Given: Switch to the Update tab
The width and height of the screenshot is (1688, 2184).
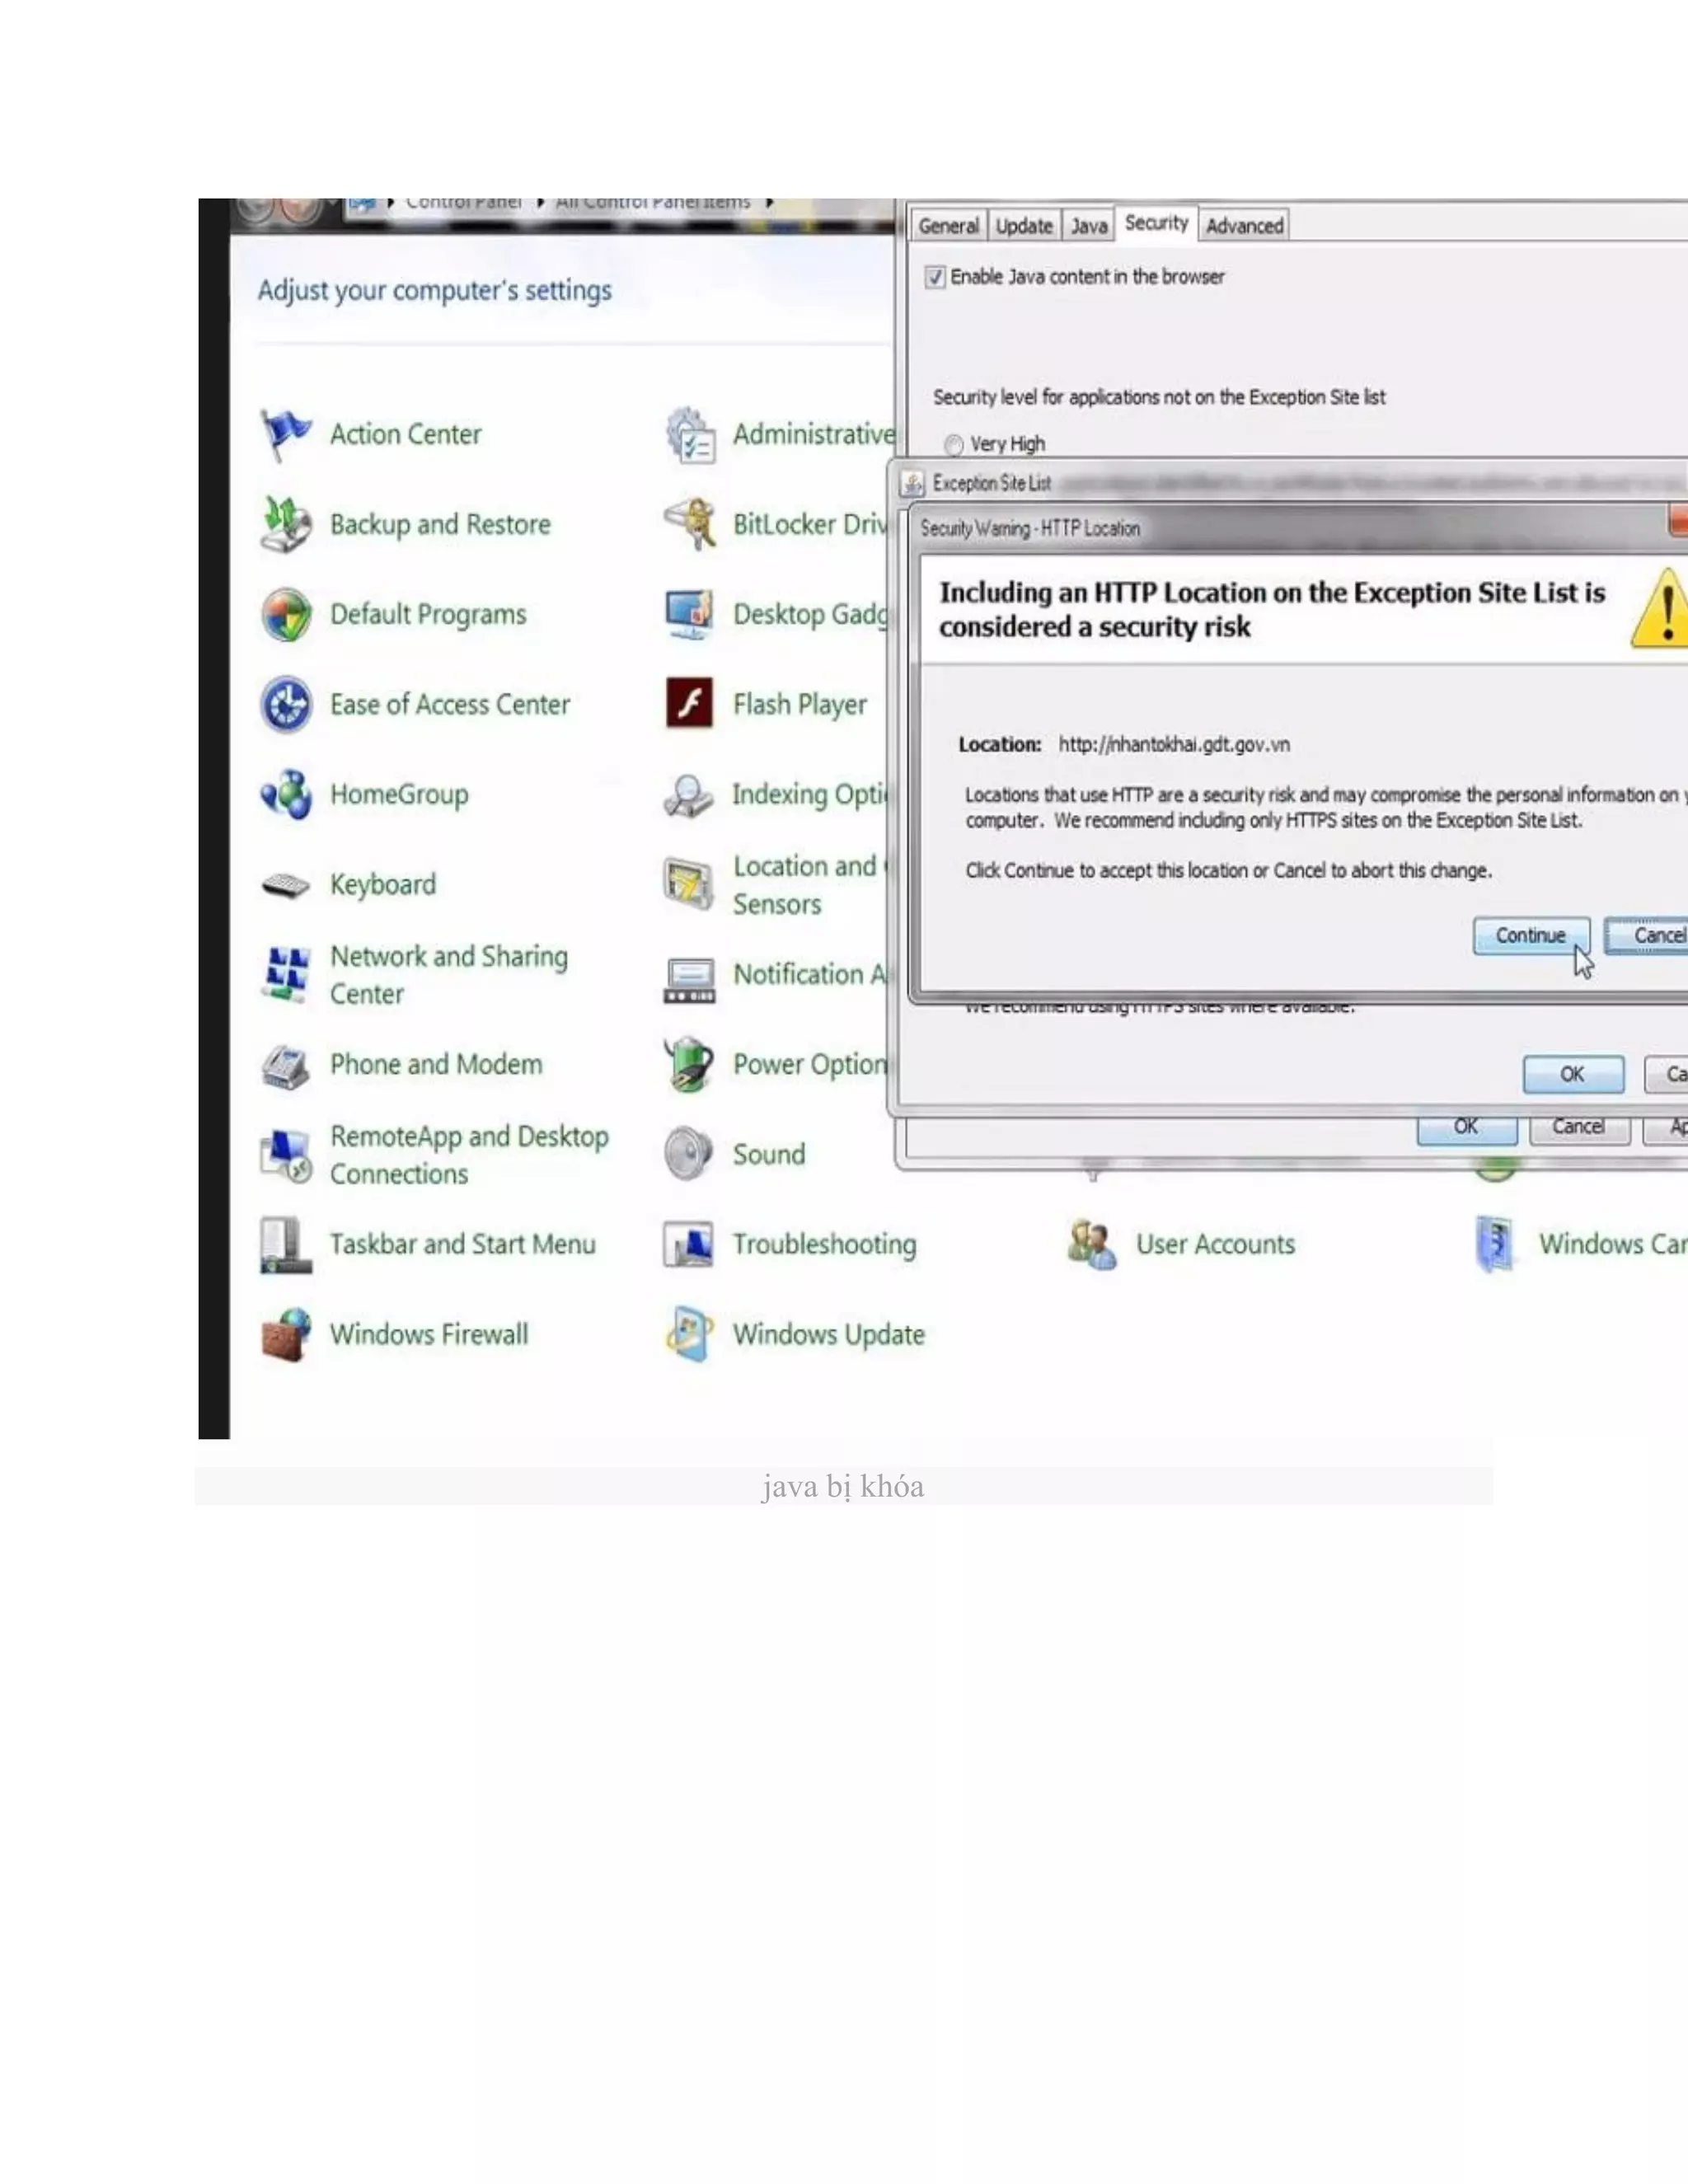Looking at the screenshot, I should point(1023,226).
